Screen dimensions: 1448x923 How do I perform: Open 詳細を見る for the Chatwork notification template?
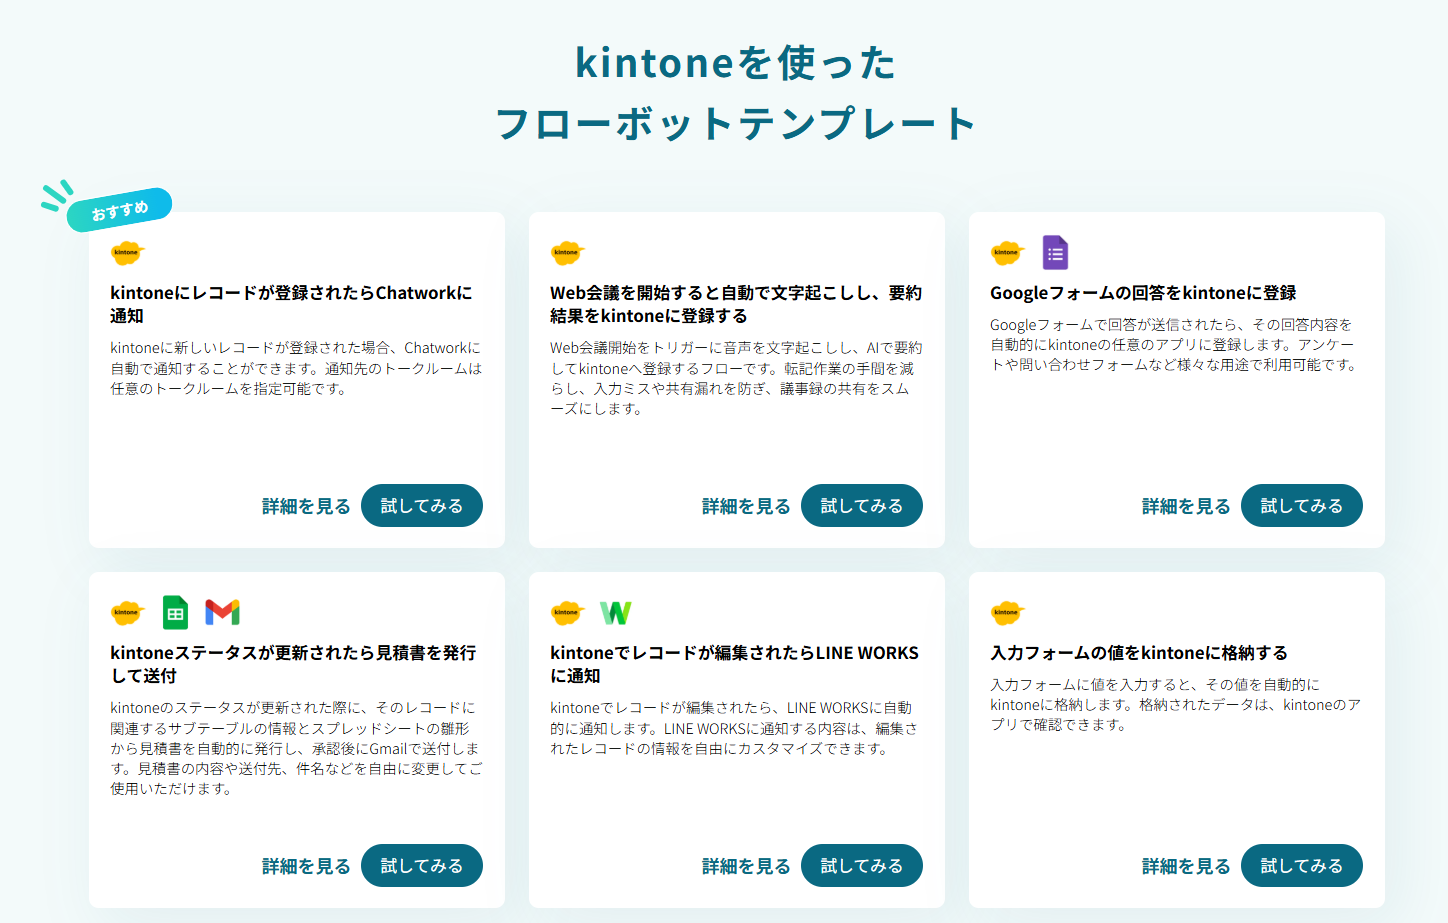click(304, 505)
